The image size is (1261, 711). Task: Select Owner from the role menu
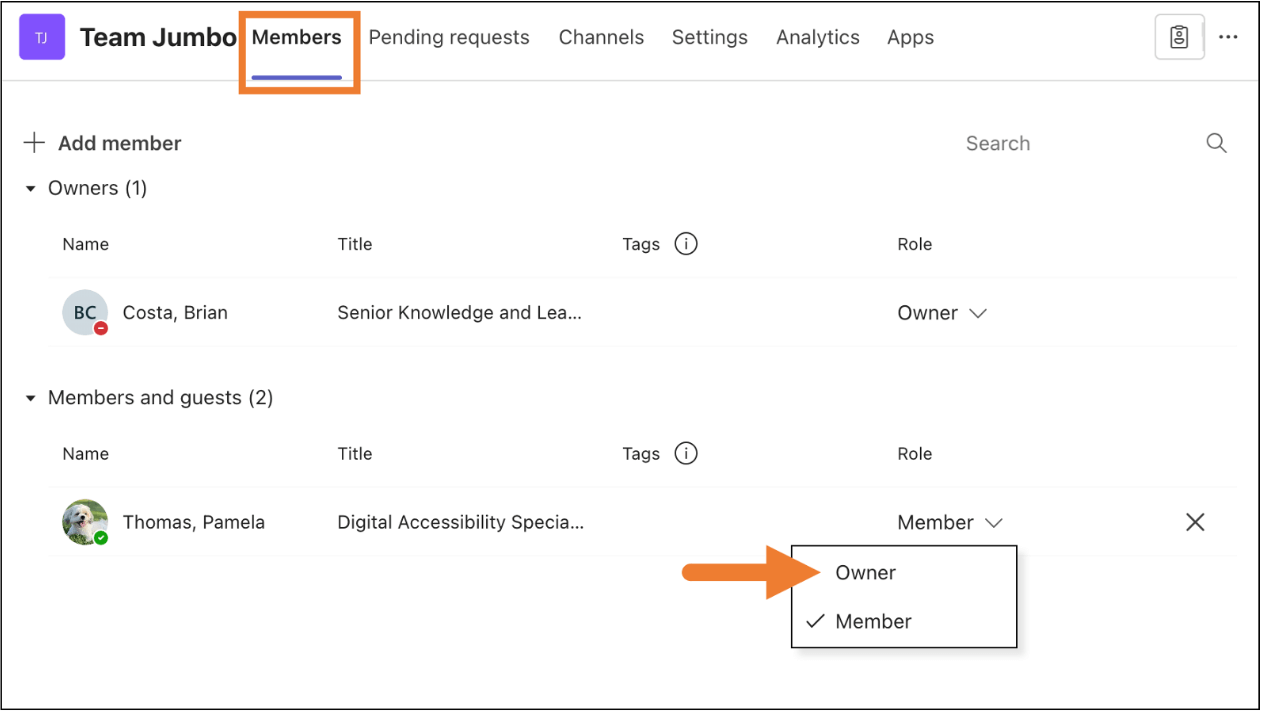tap(866, 573)
